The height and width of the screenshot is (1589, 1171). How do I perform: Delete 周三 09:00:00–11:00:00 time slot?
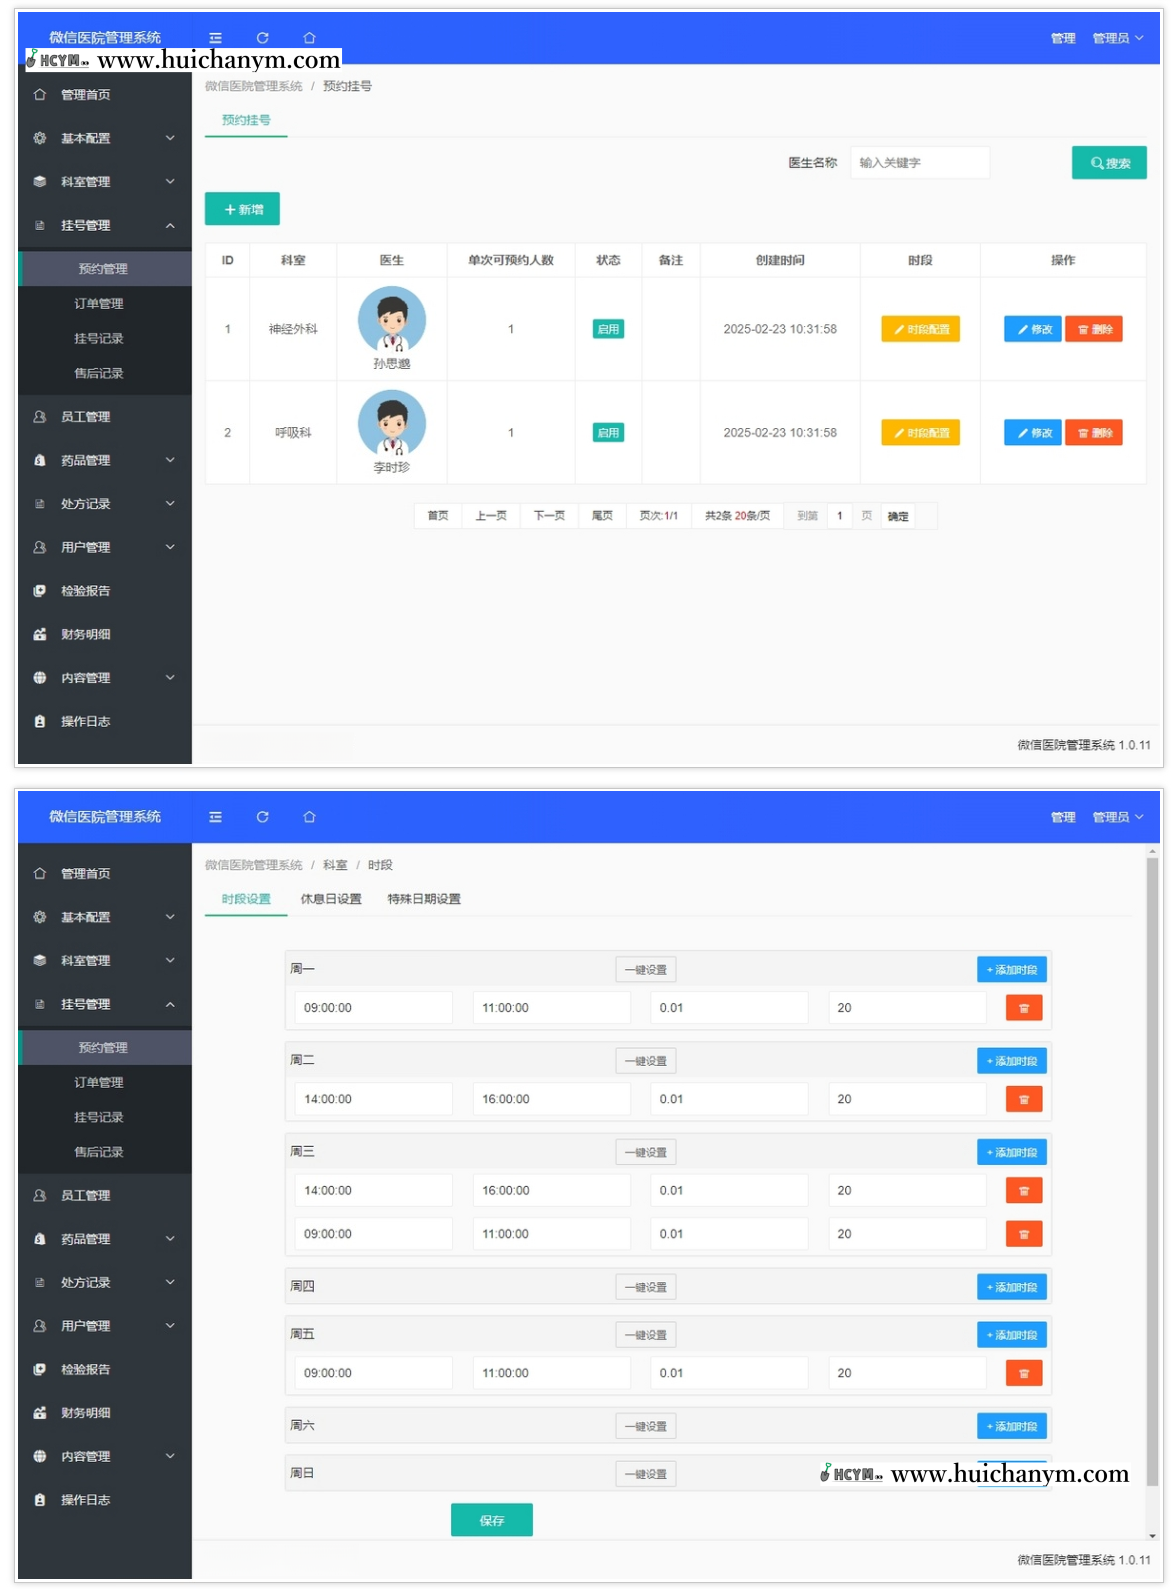click(x=1023, y=1234)
